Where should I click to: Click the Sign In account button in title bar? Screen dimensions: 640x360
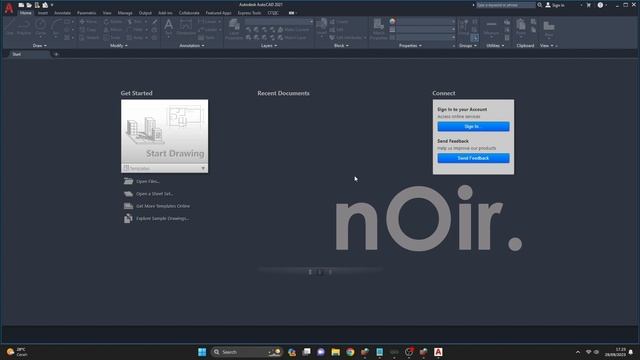pyautogui.click(x=555, y=5)
